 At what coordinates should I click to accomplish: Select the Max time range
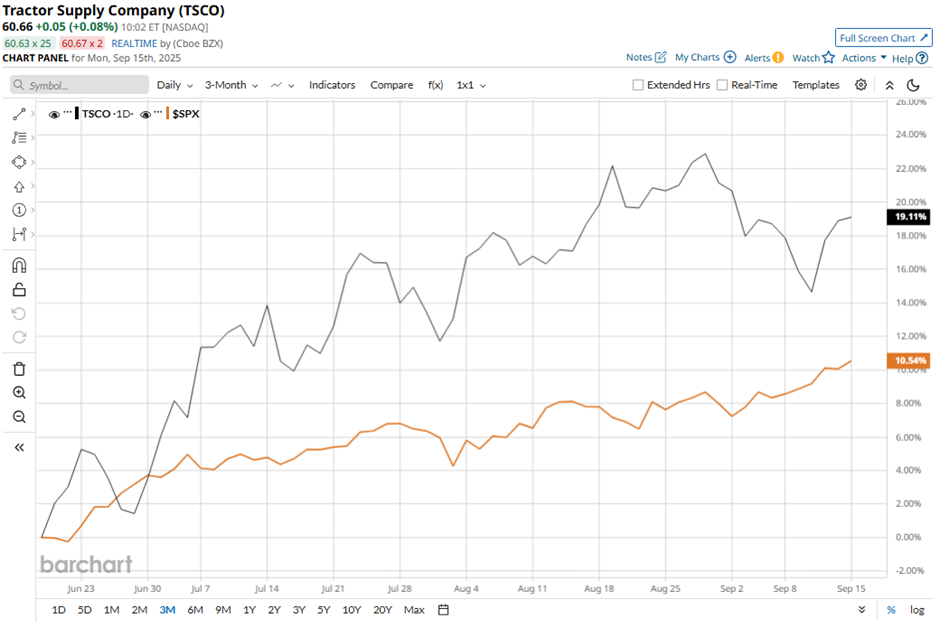click(414, 610)
